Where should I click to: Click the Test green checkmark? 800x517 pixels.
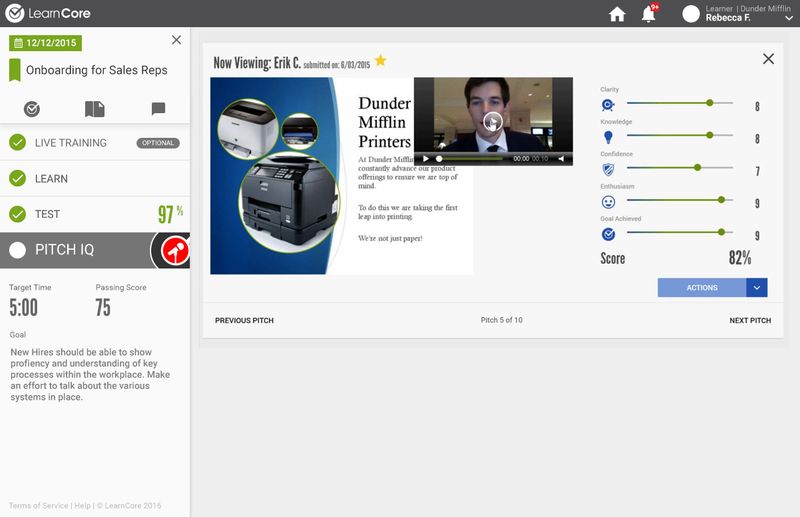[17, 214]
